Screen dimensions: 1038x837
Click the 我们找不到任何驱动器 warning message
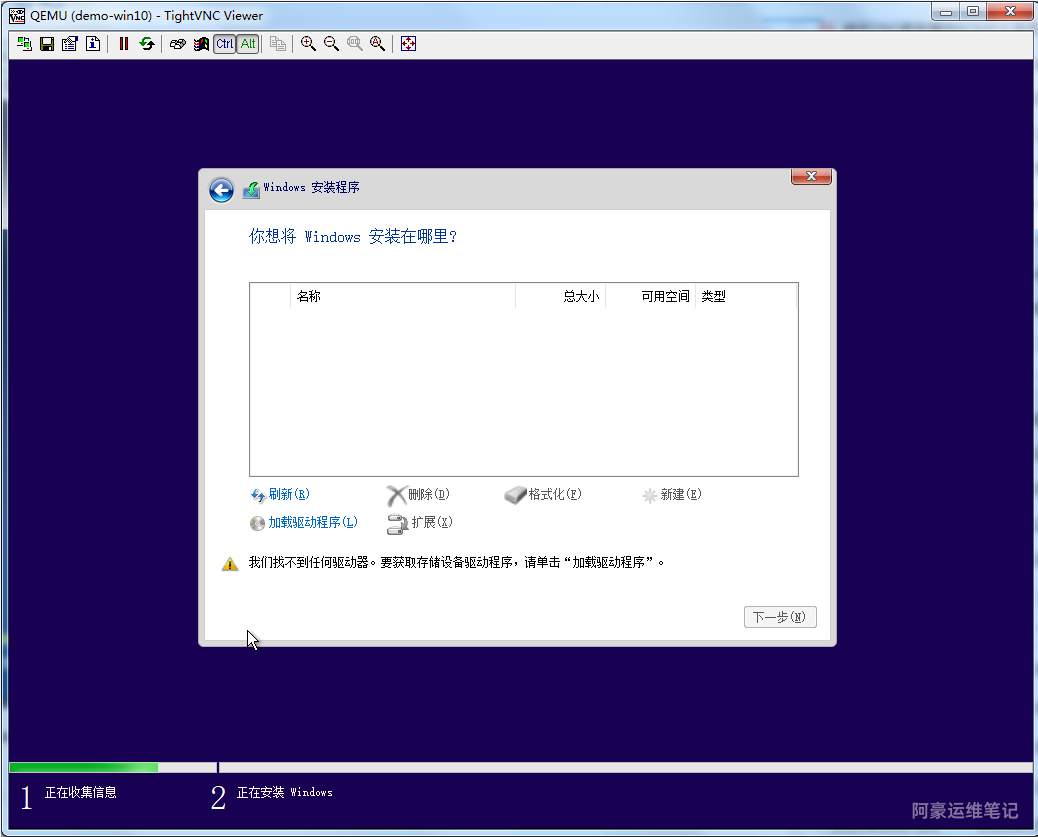[x=457, y=562]
